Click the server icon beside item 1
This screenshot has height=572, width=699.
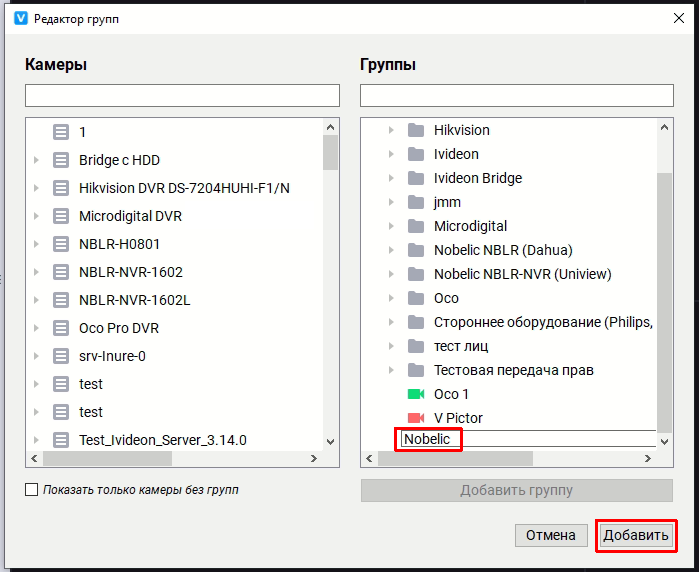pos(61,132)
